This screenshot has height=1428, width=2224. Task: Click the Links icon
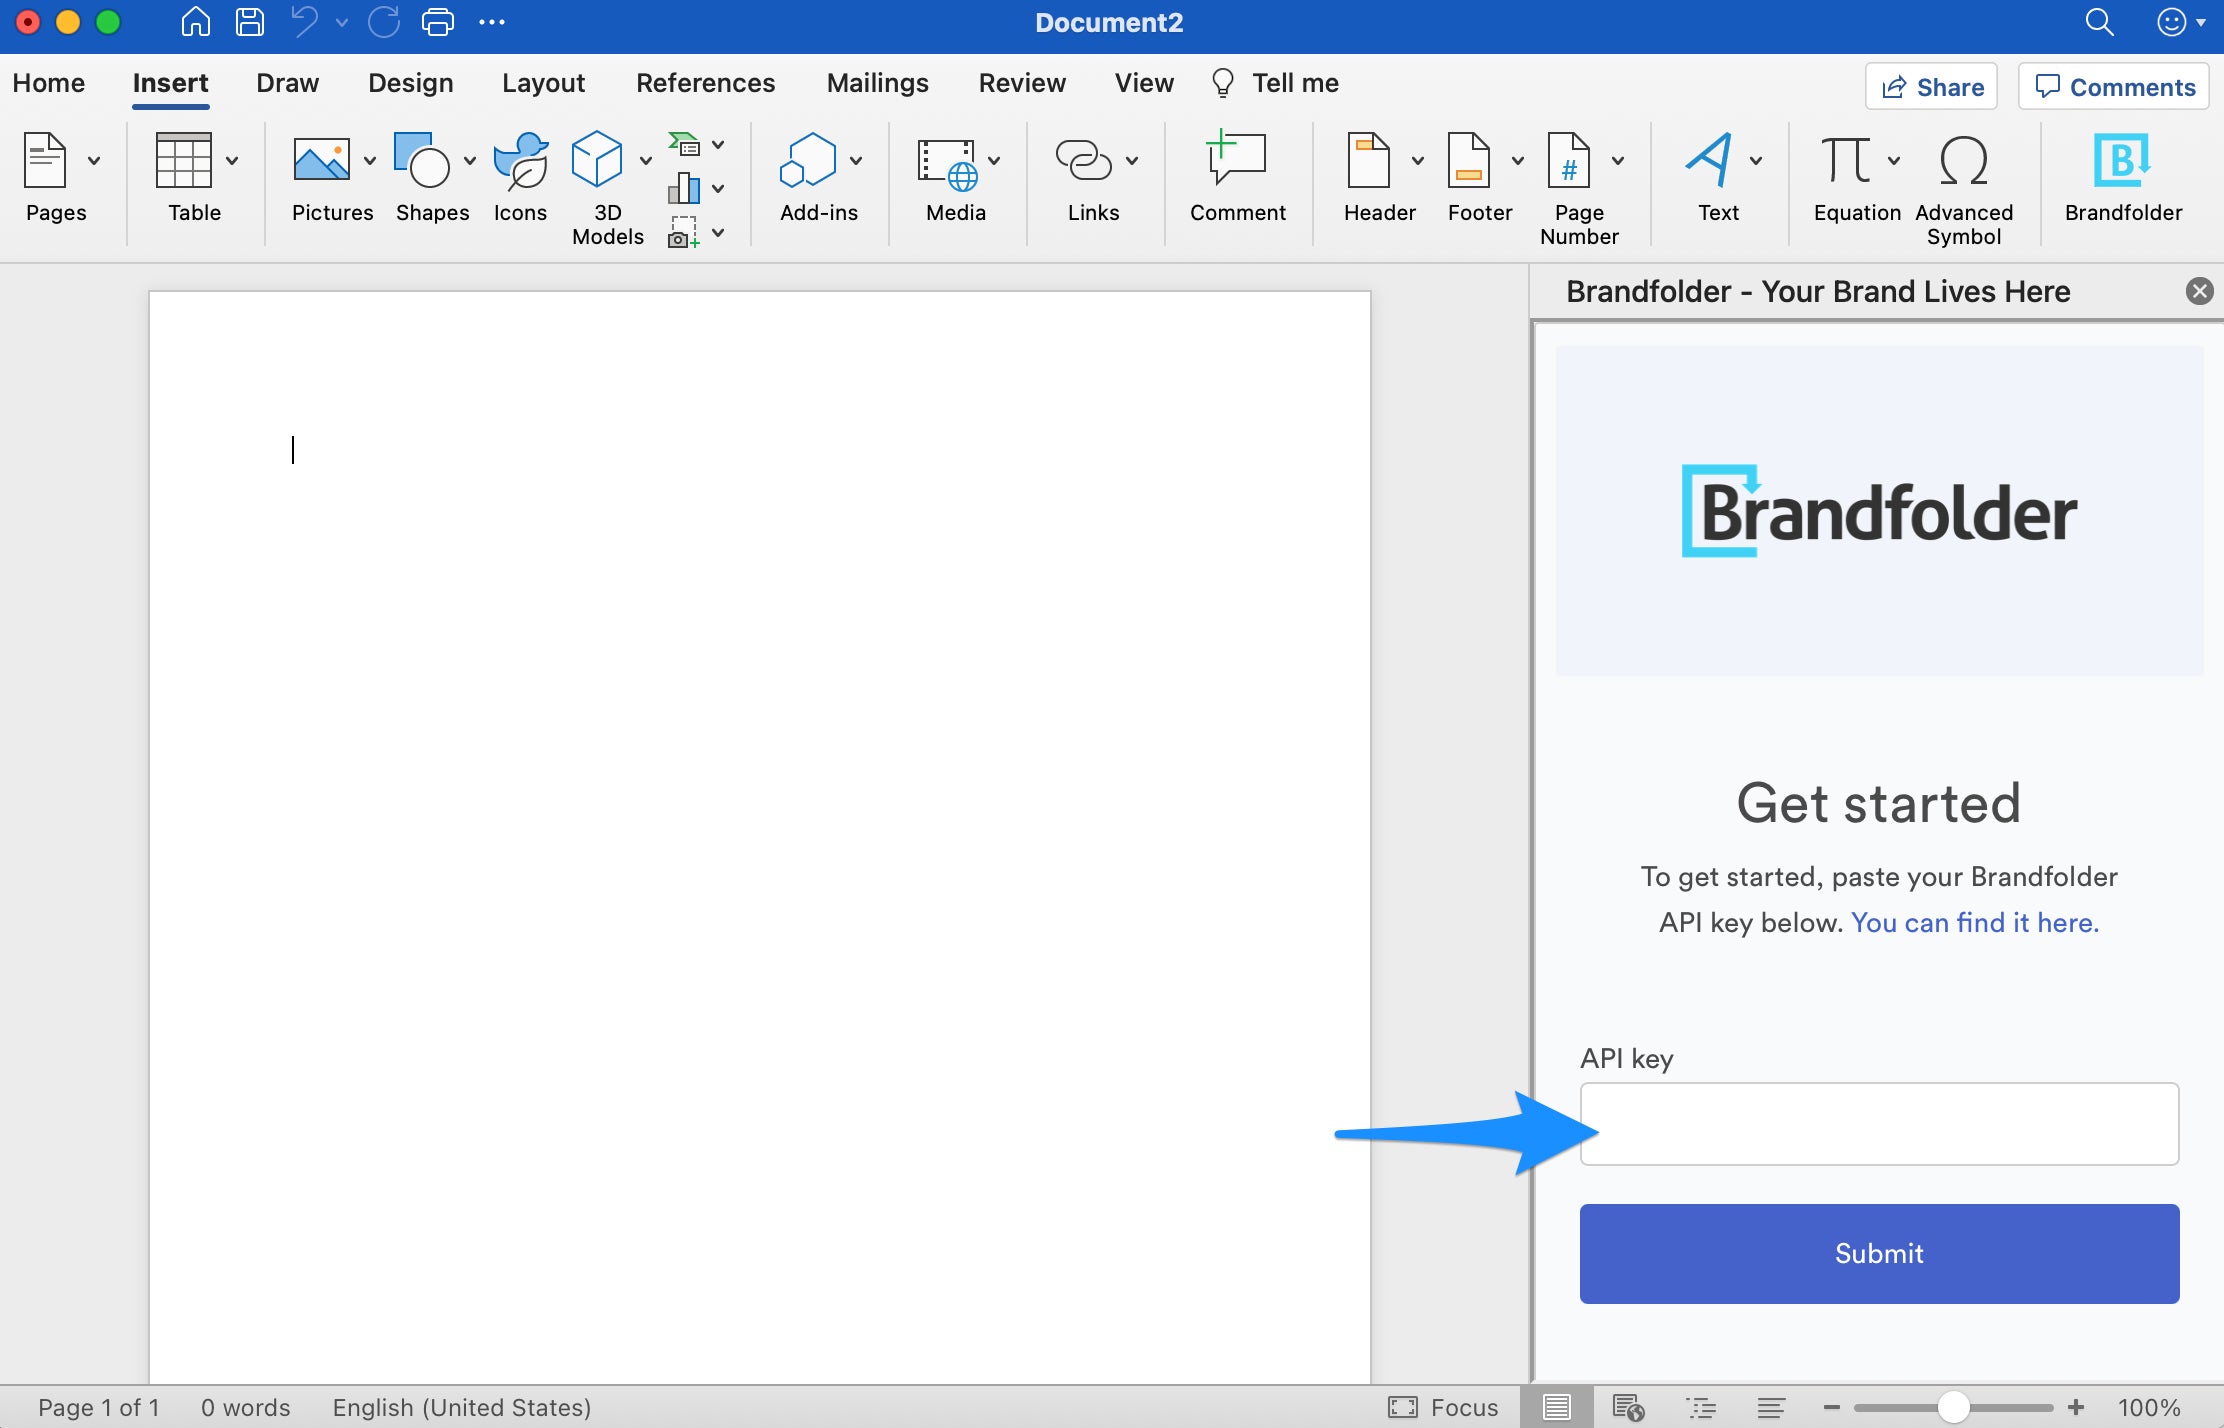point(1084,160)
